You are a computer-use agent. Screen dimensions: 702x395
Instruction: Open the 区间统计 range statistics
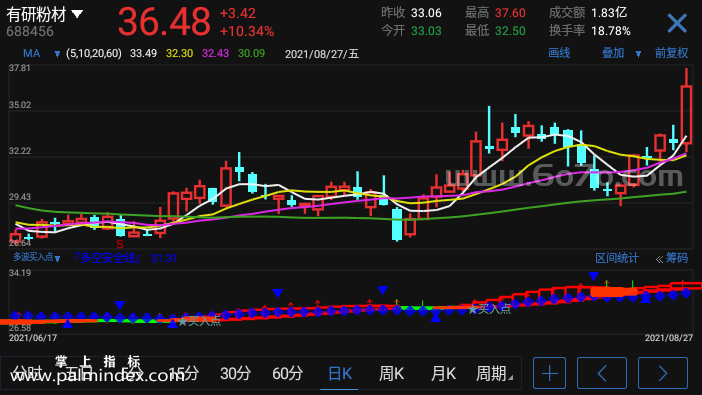click(616, 258)
